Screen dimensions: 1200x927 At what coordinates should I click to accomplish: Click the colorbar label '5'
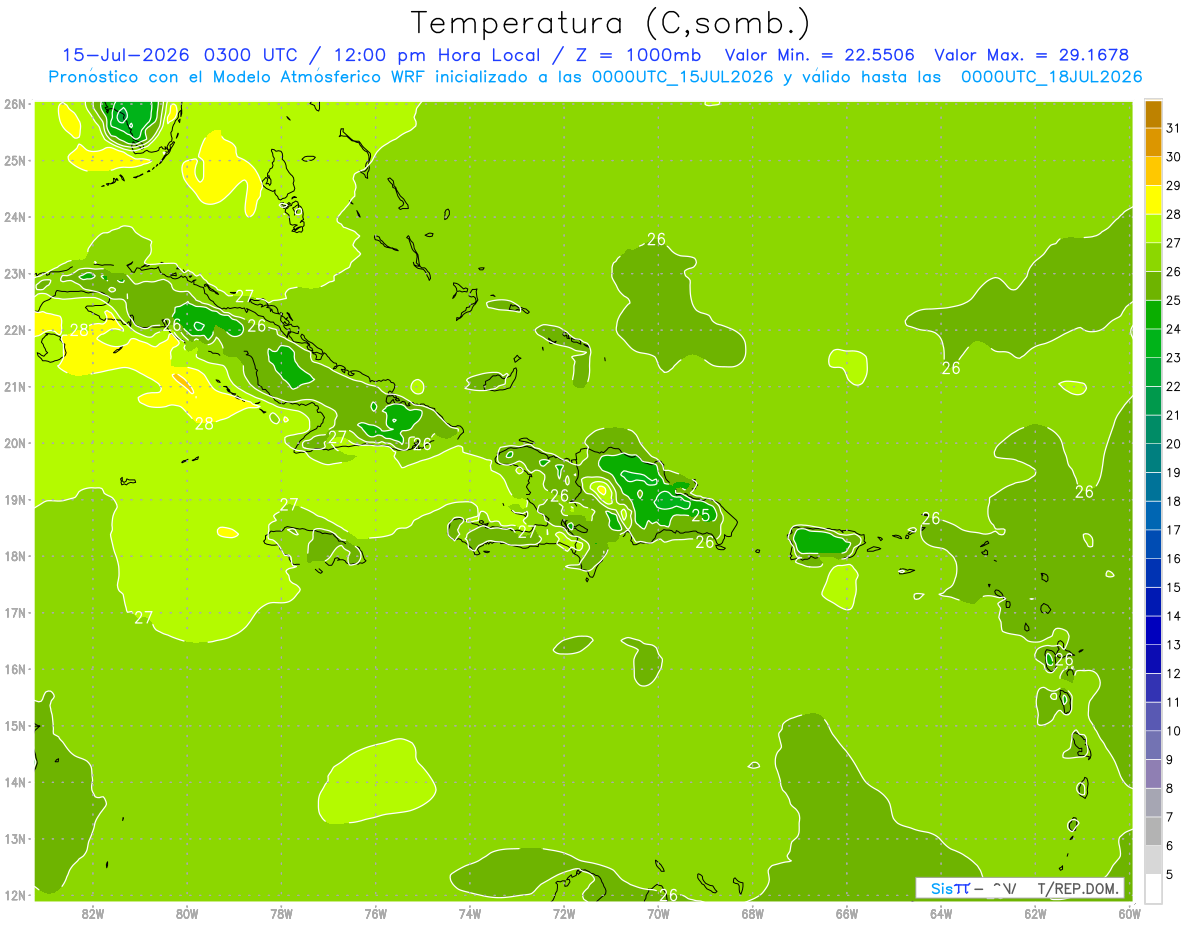coord(1170,874)
